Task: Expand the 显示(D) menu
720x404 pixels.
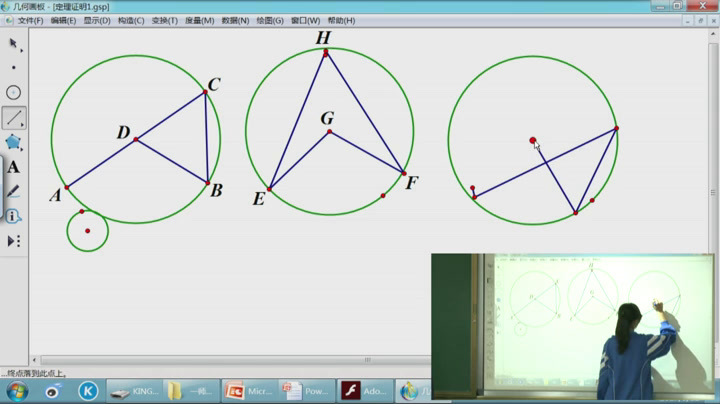Action: pos(97,20)
